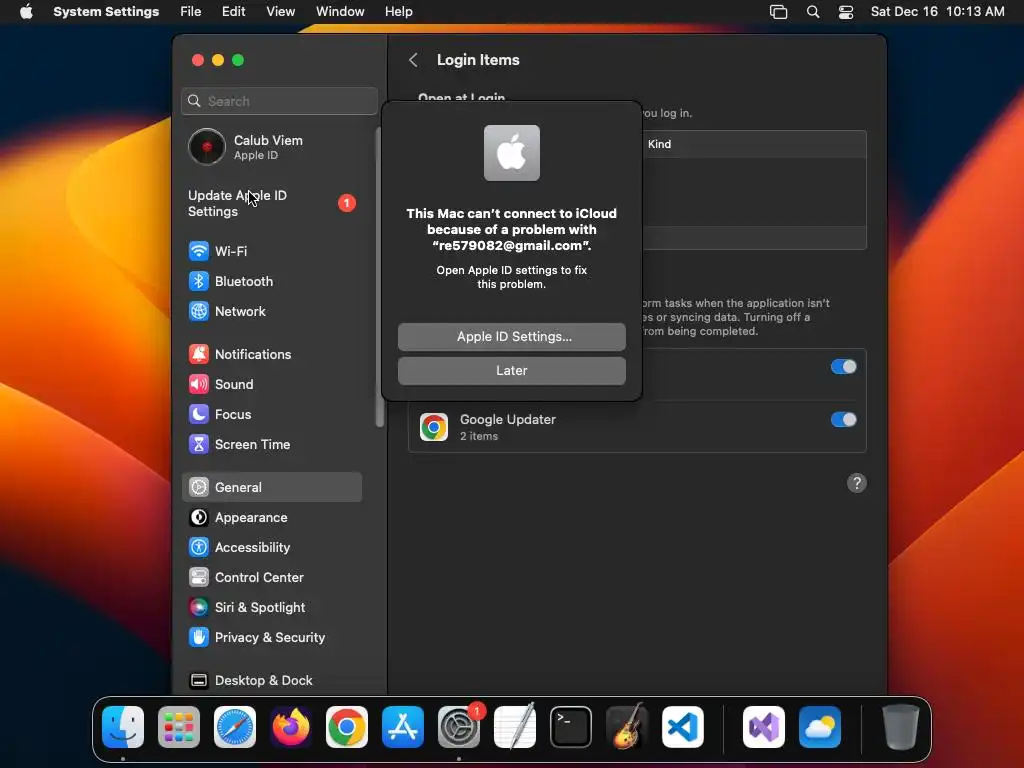This screenshot has height=768, width=1024.
Task: Open the System Settings menu
Action: point(106,12)
